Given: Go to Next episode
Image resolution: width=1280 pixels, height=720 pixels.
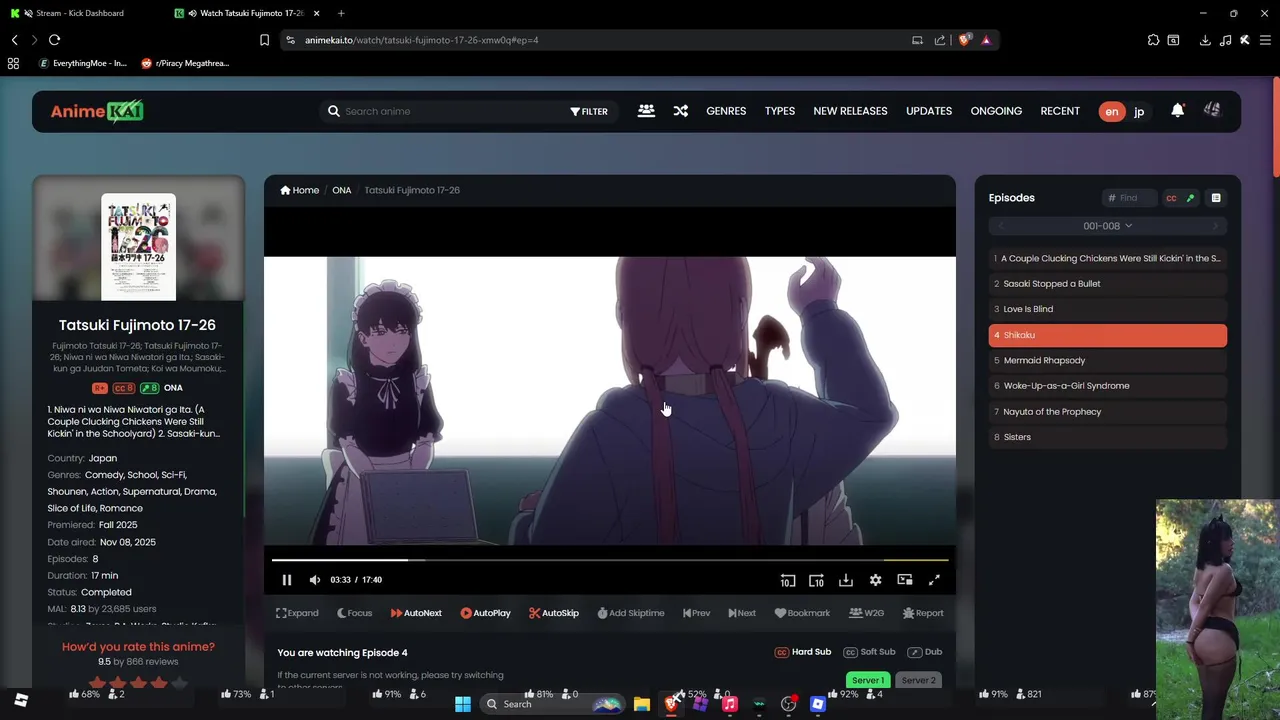Looking at the screenshot, I should 742,613.
